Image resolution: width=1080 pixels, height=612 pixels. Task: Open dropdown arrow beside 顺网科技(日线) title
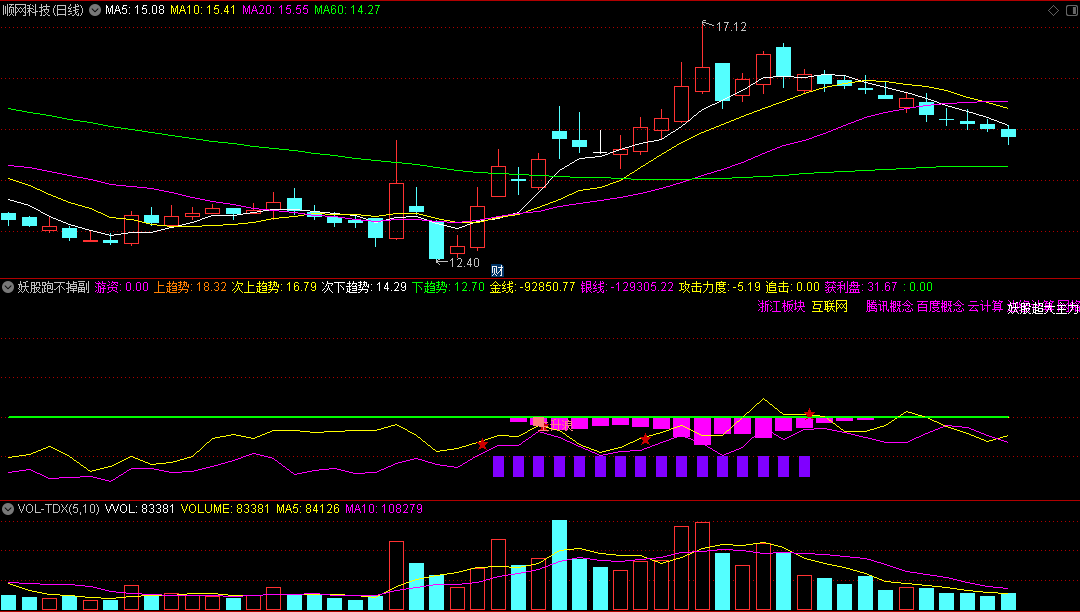pyautogui.click(x=95, y=10)
